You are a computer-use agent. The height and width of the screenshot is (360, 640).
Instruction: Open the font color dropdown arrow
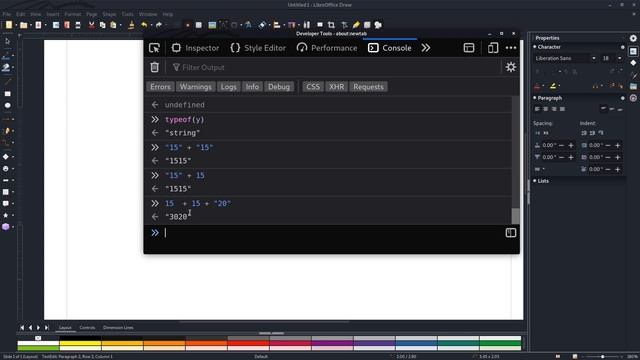544,86
